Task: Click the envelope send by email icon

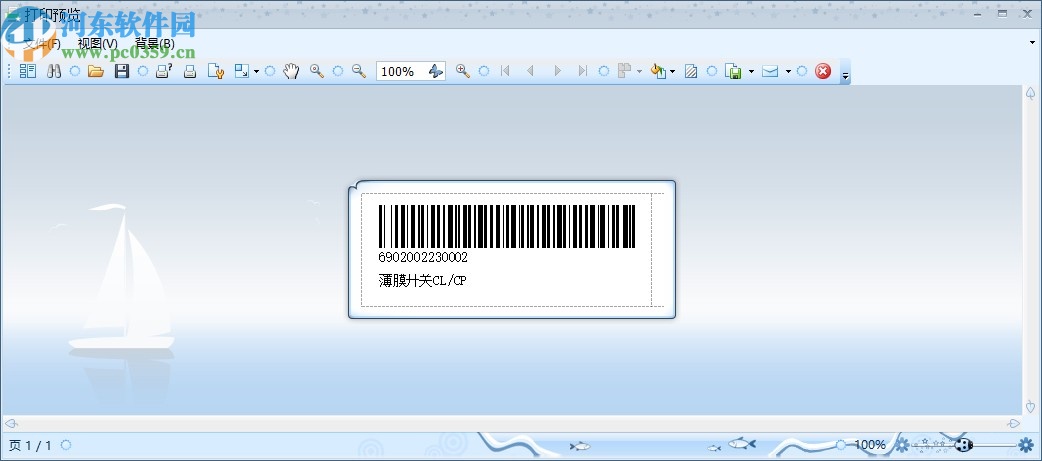Action: pos(770,71)
